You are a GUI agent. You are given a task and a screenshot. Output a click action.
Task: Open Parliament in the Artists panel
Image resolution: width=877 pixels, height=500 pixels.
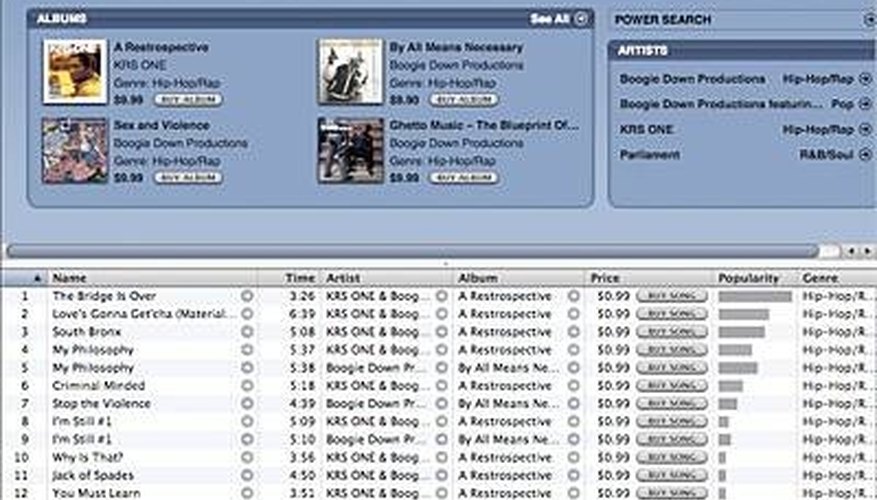coord(650,155)
